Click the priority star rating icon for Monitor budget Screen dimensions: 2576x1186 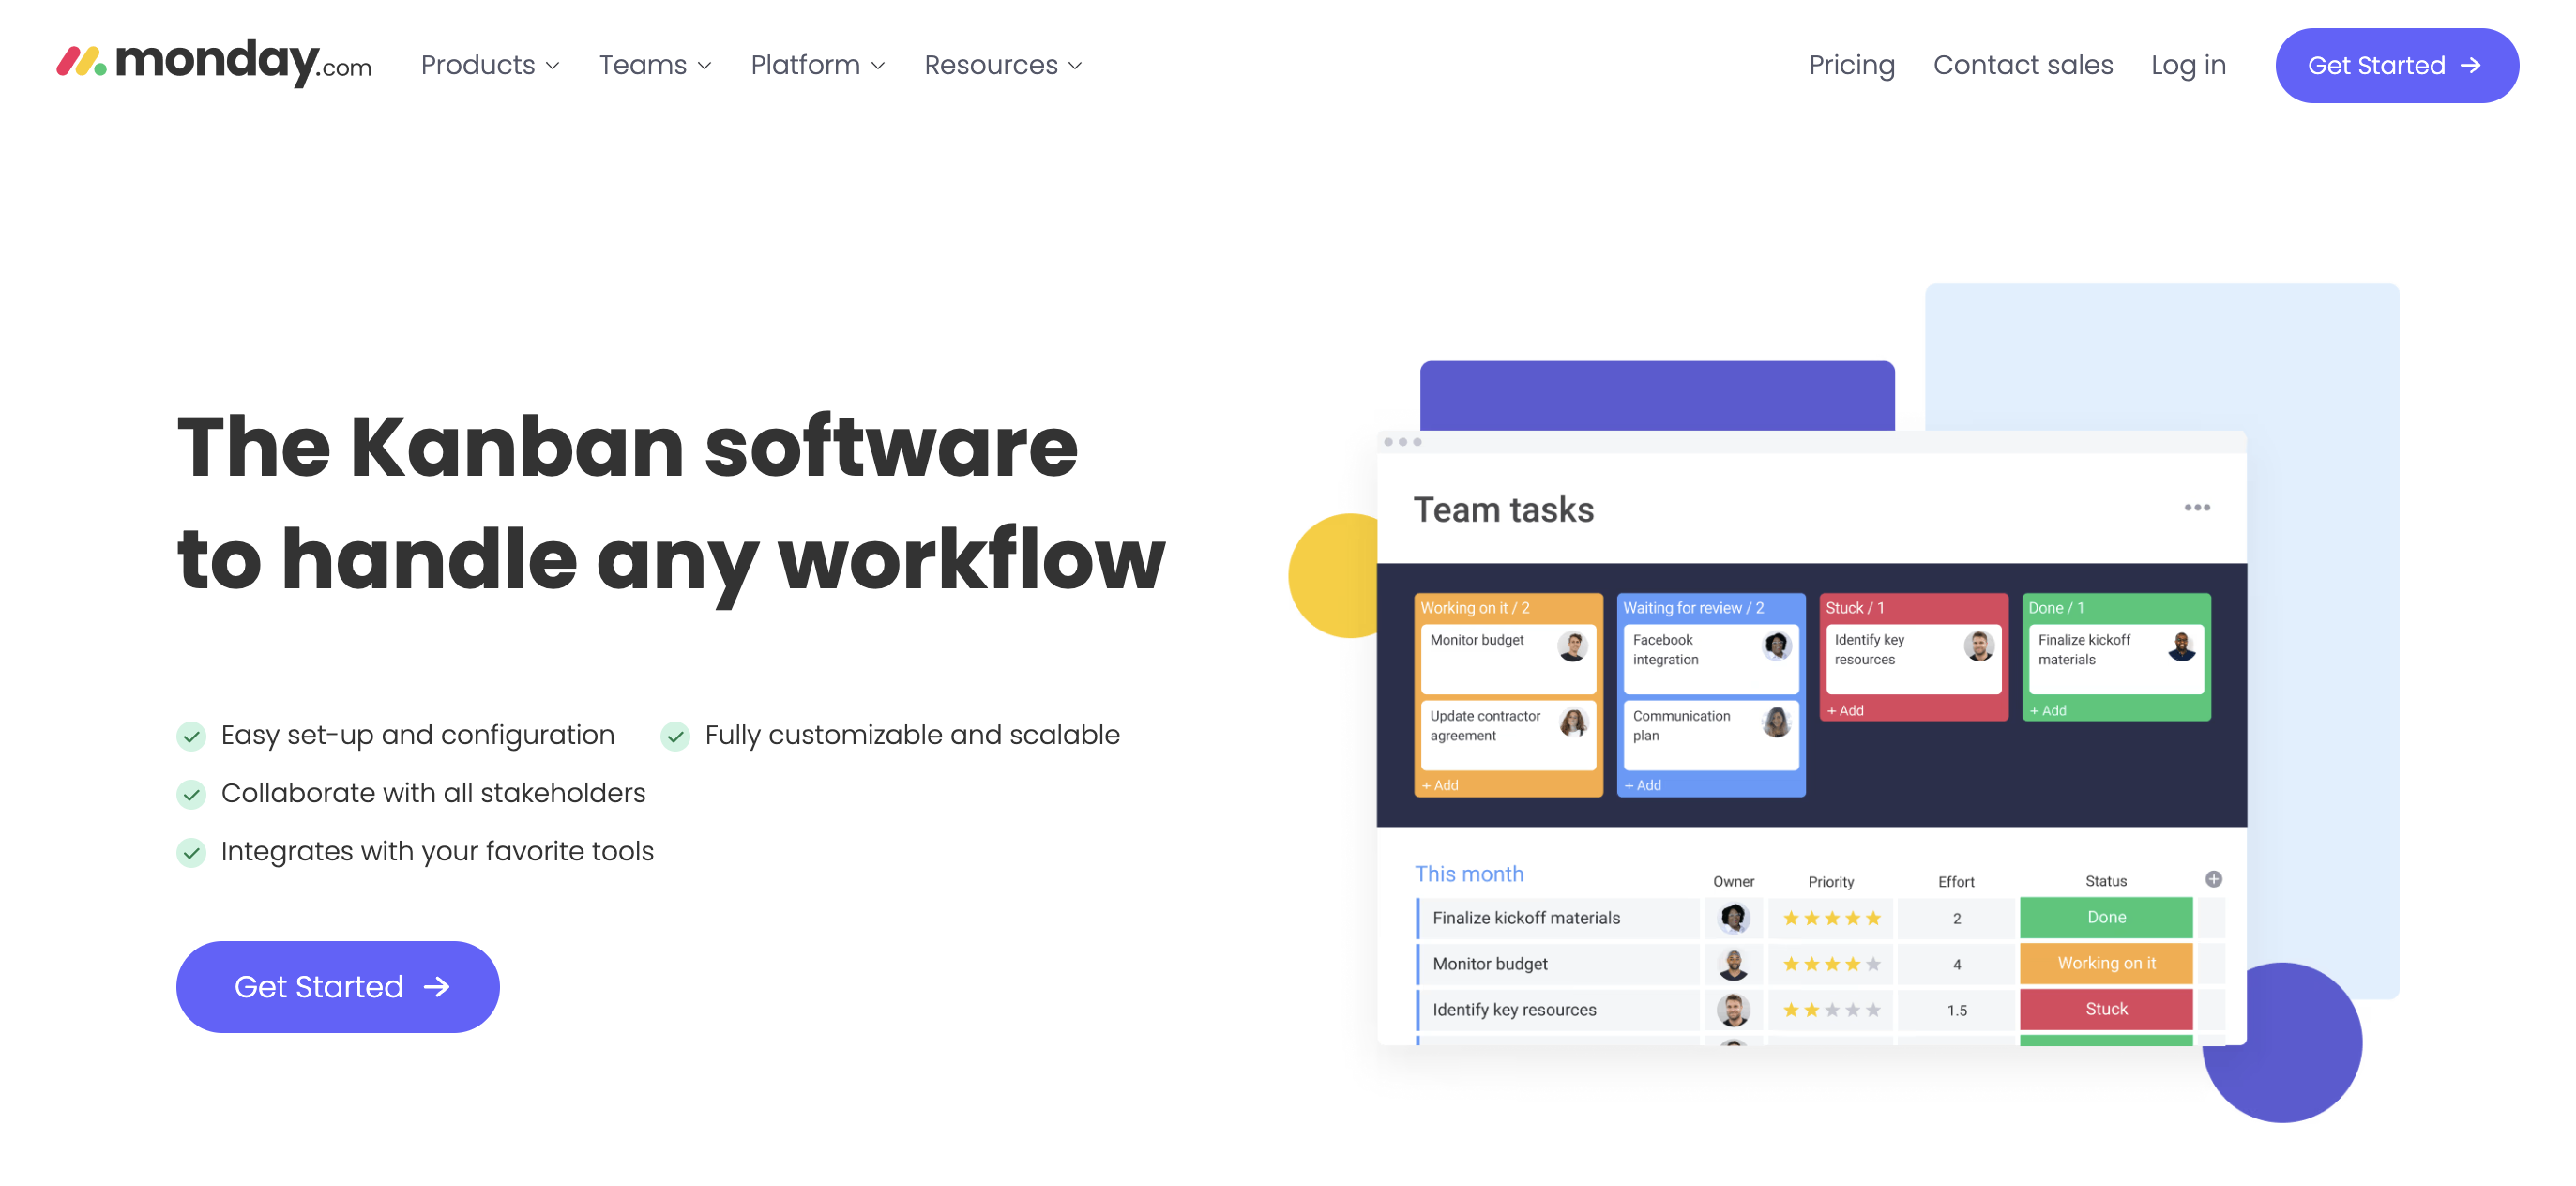(1828, 961)
